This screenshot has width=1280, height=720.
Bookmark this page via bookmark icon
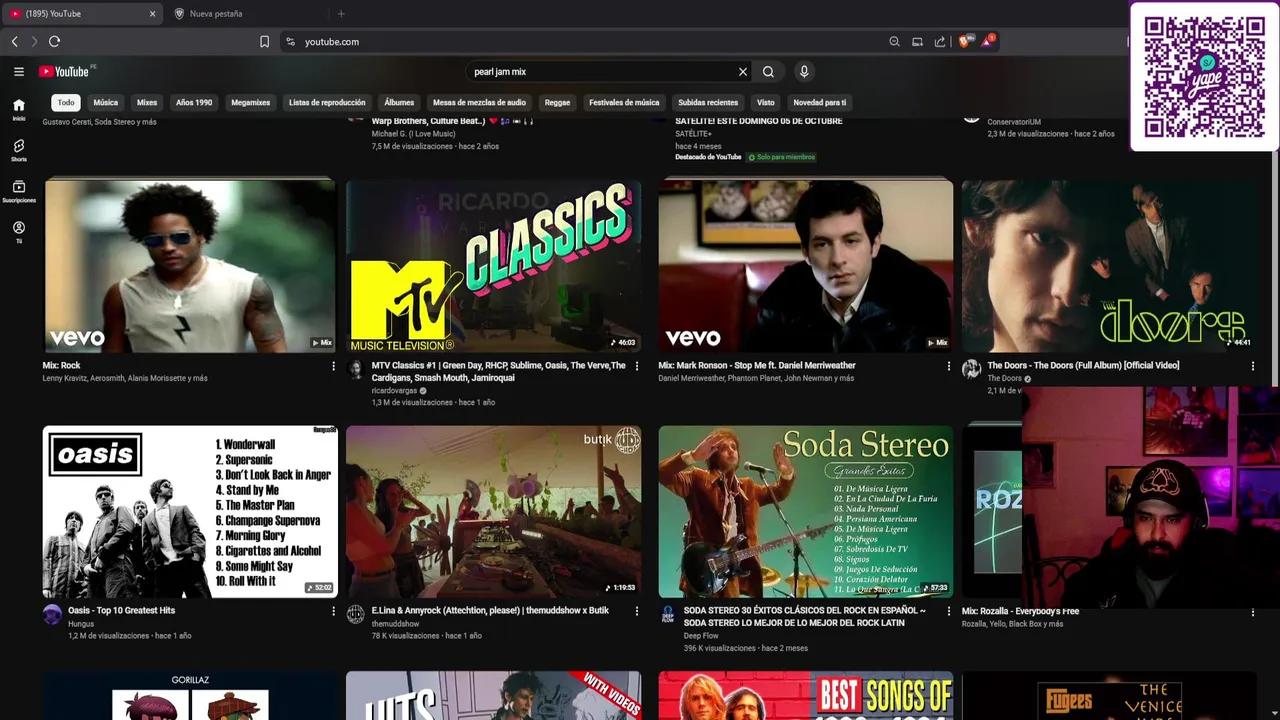point(264,42)
